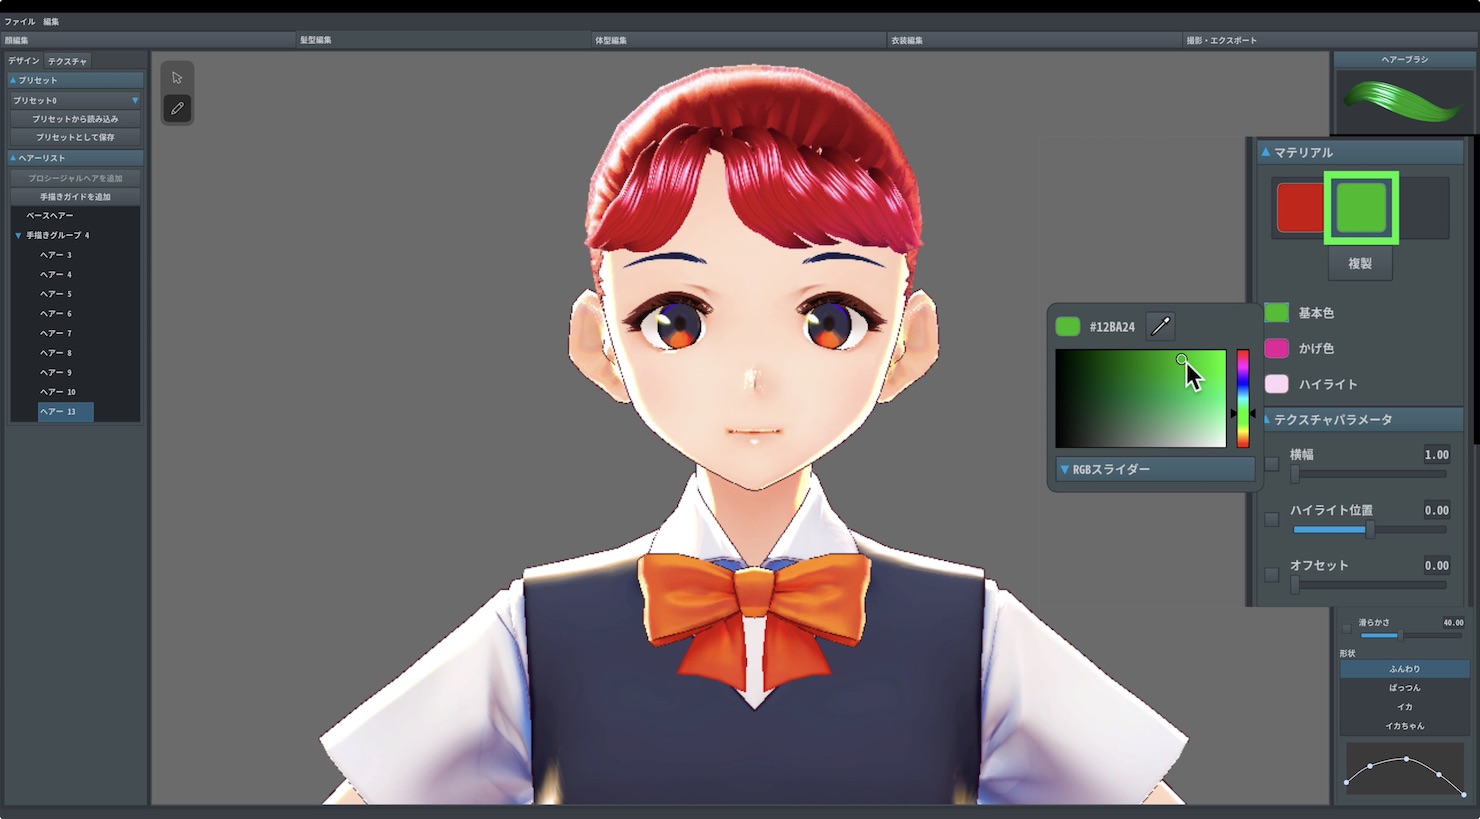Click the オフセット slider handle

(1295, 586)
